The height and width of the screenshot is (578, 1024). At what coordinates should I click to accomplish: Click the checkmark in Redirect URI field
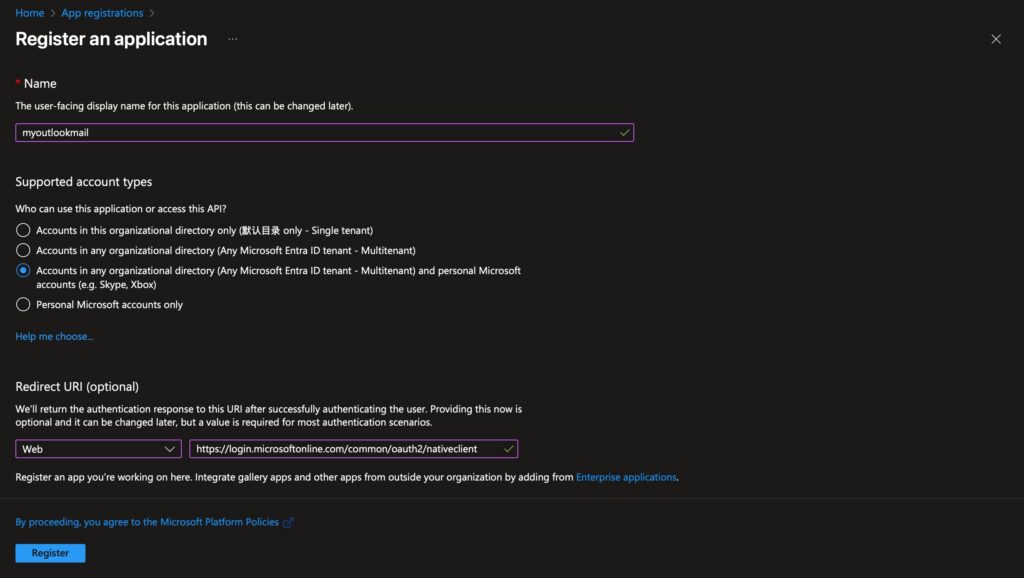[509, 449]
